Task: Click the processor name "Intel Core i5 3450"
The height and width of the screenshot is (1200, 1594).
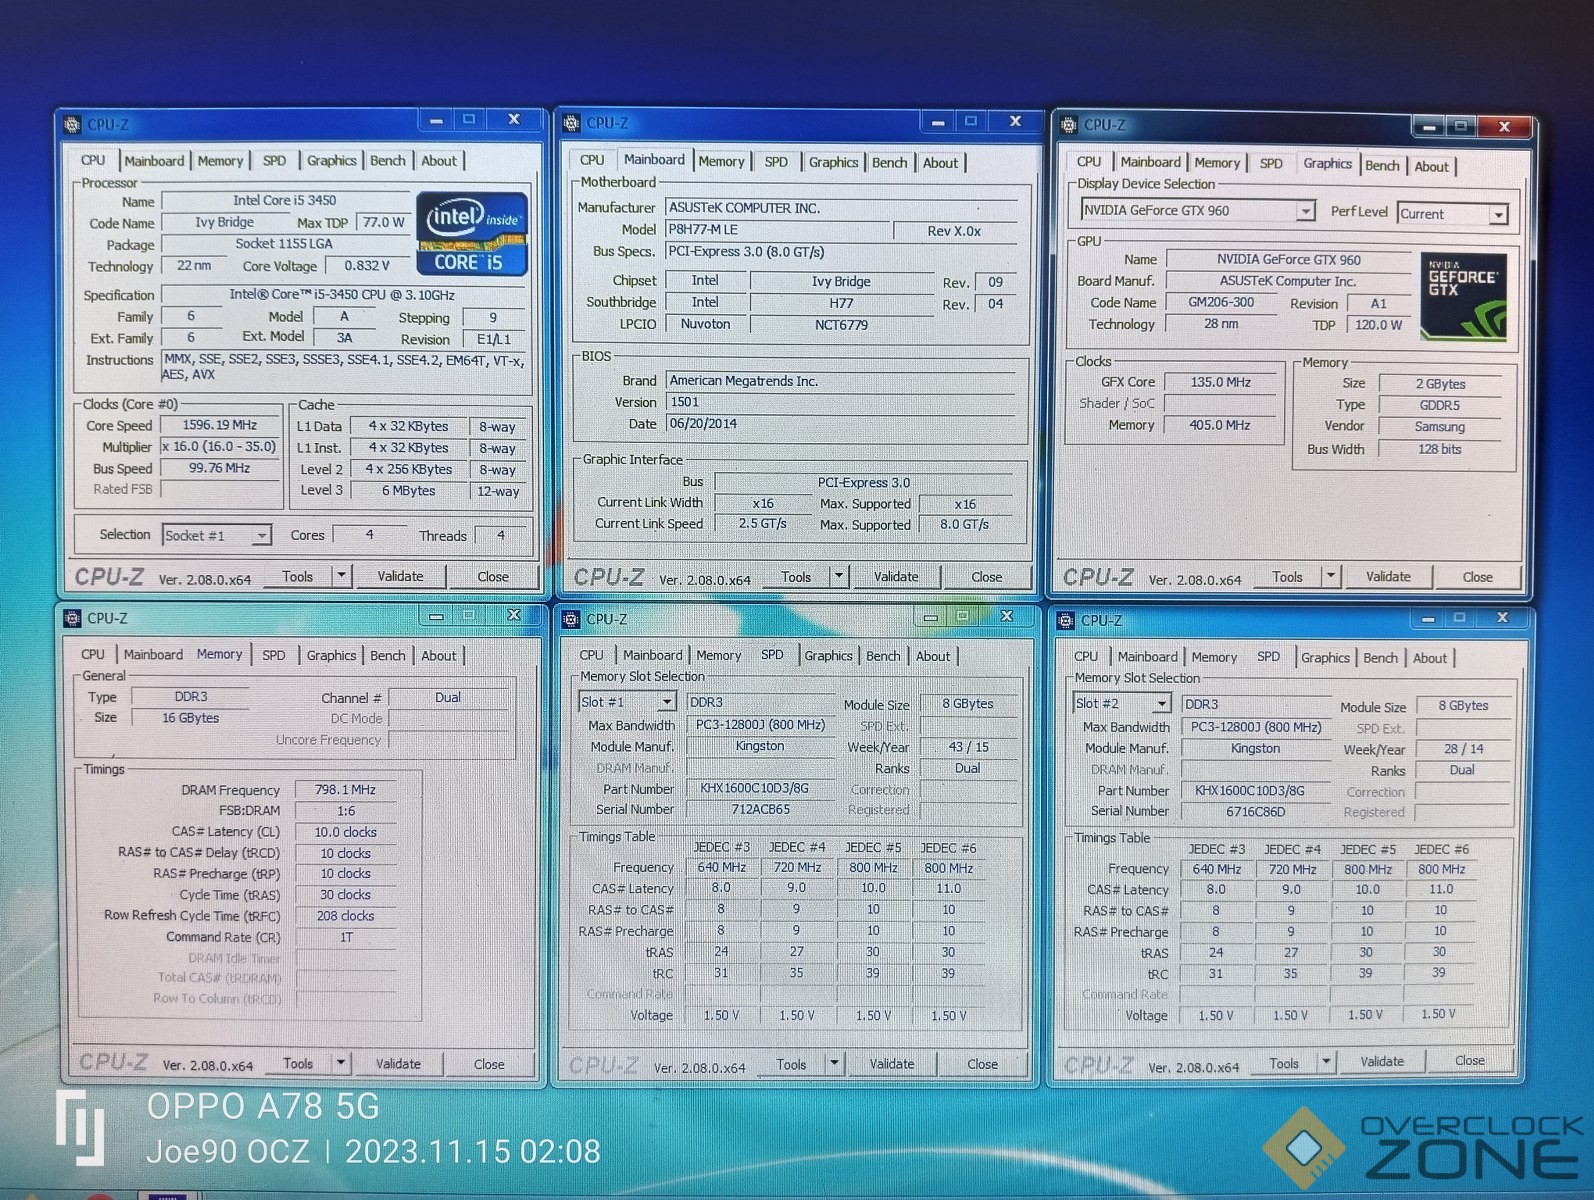Action: coord(285,200)
